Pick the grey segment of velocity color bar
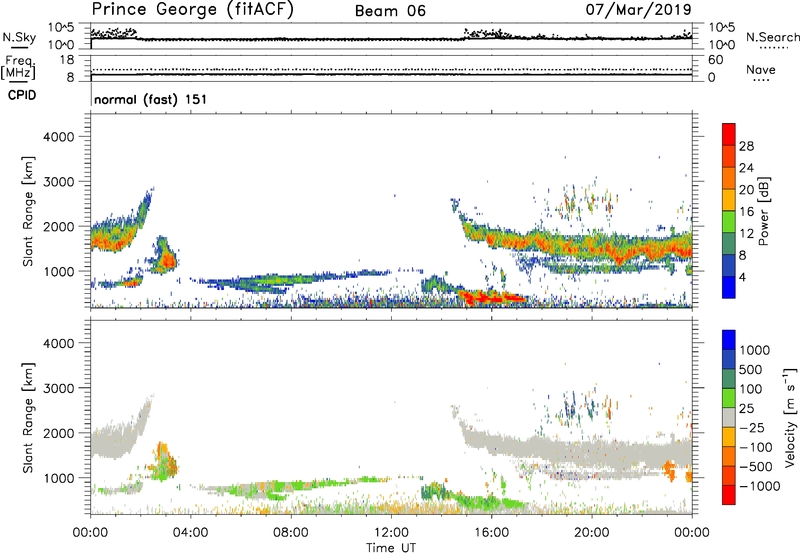This screenshot has height=554, width=800. point(729,417)
